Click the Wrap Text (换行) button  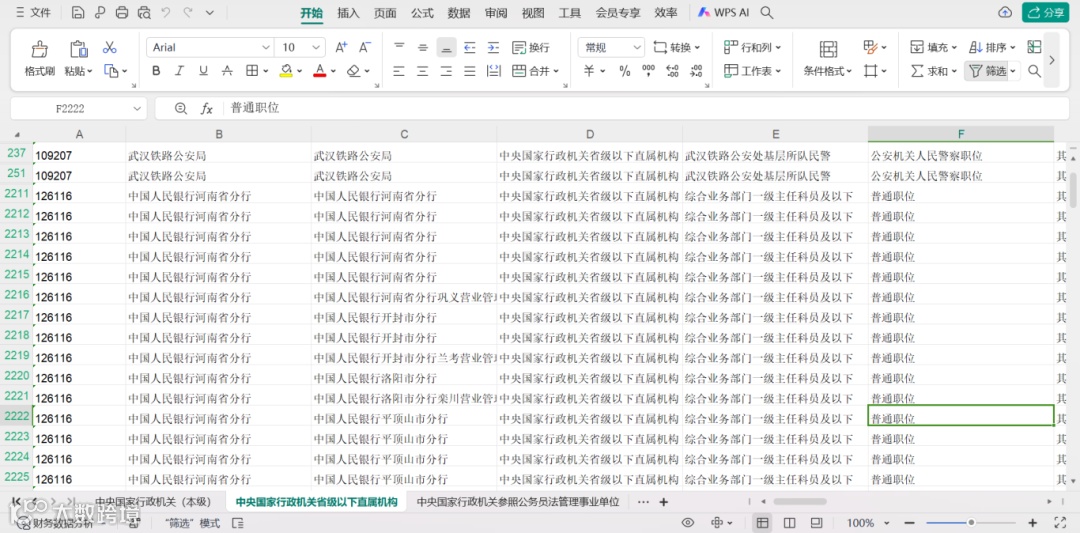[x=531, y=48]
